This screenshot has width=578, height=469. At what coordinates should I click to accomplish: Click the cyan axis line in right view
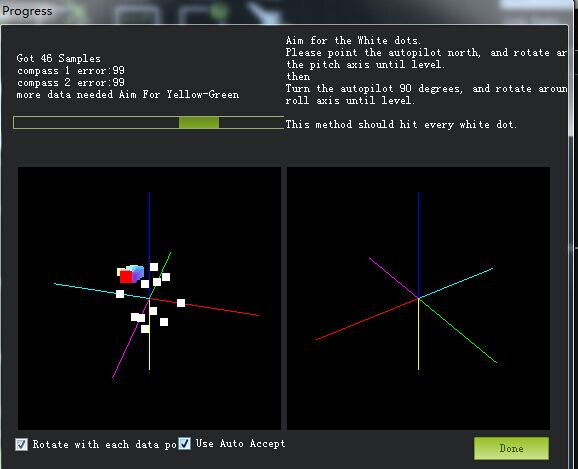coord(456,283)
